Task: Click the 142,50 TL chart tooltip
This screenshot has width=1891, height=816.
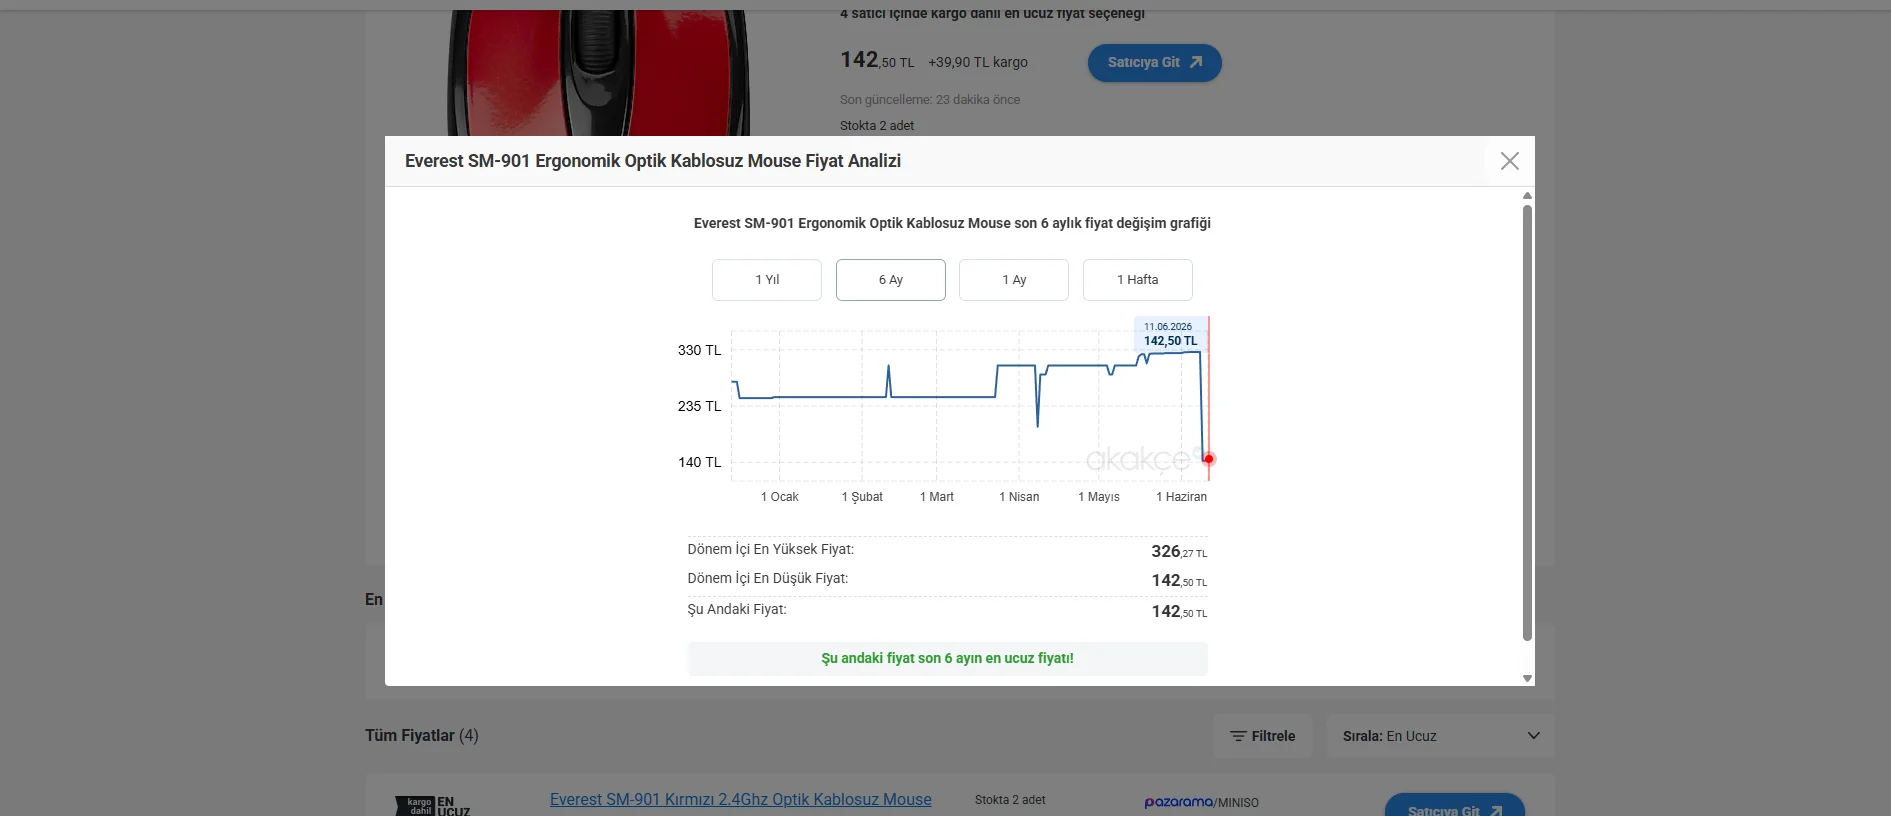Action: [x=1170, y=334]
